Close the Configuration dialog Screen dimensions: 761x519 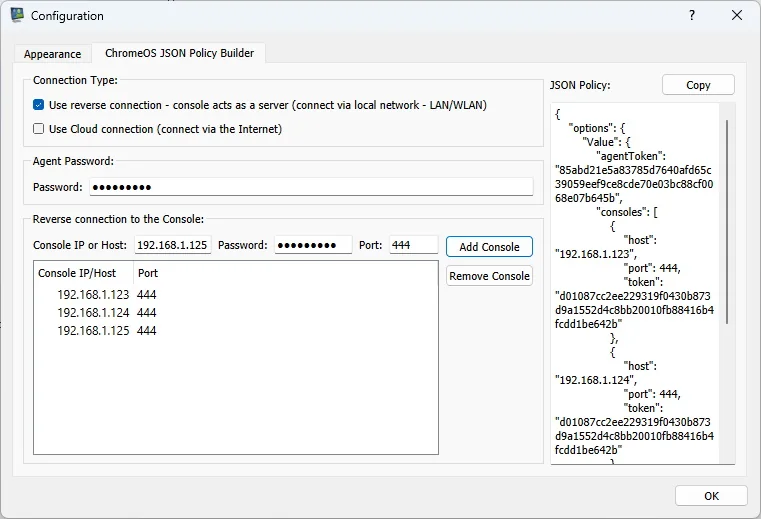coord(737,15)
